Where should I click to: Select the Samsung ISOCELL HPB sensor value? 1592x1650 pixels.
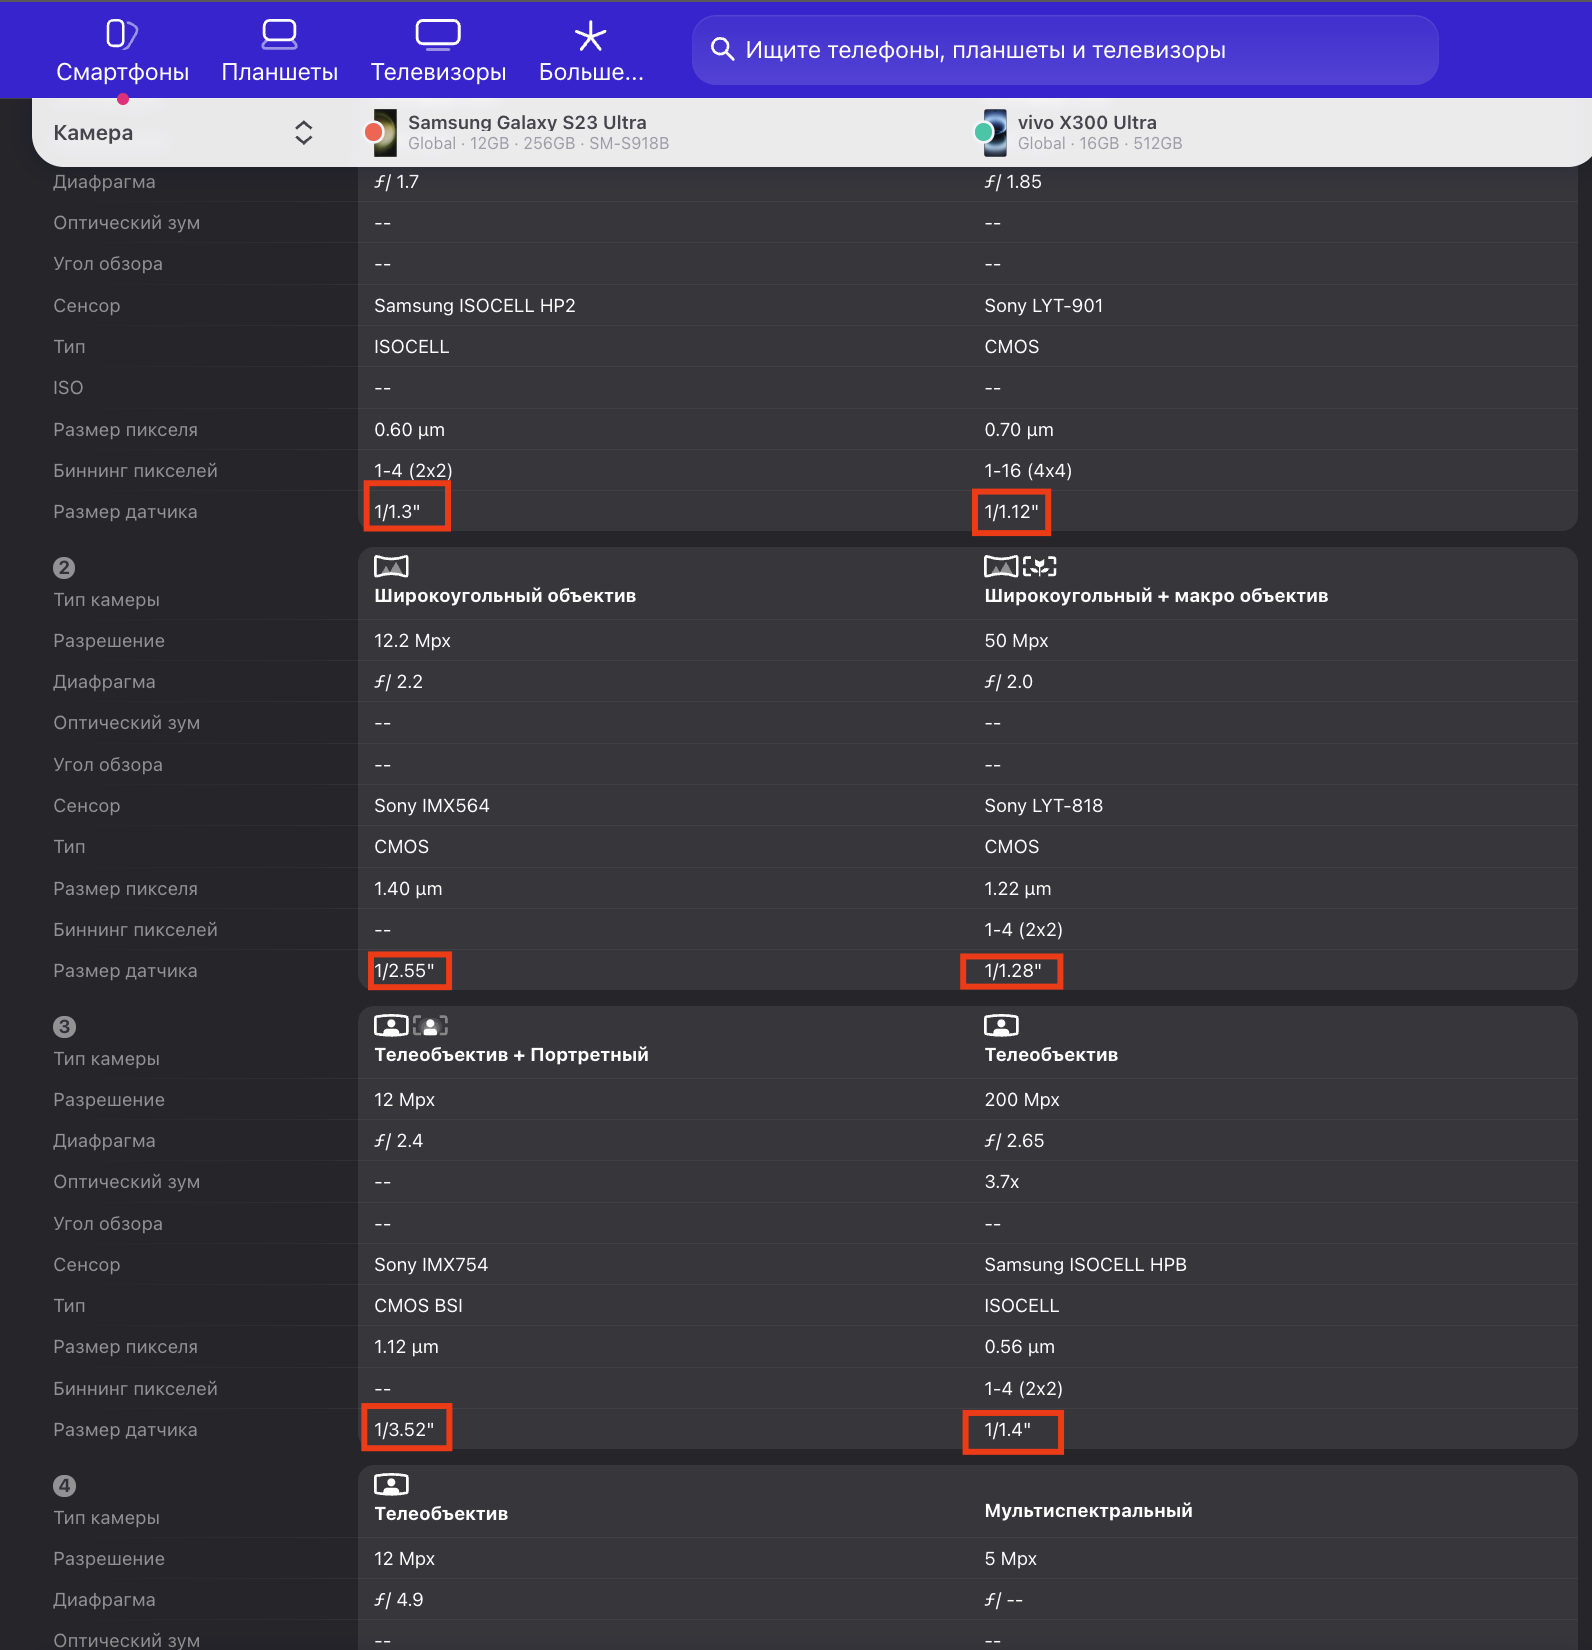[x=1085, y=1265]
